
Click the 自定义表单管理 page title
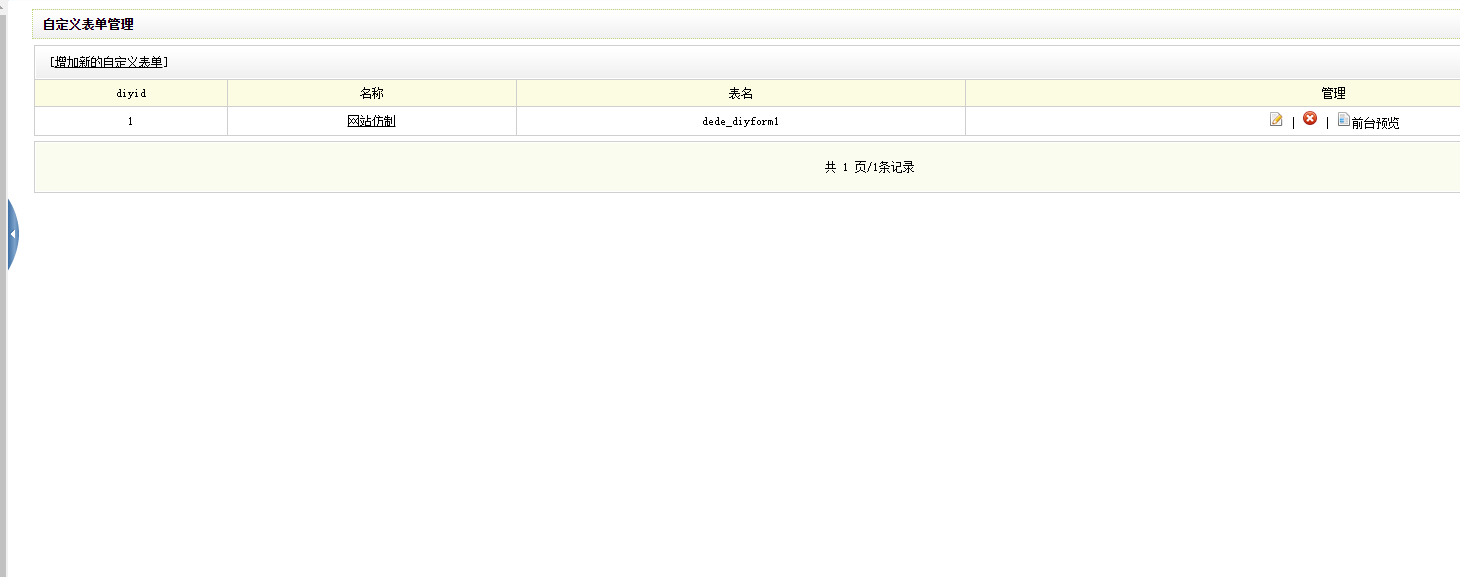point(88,24)
